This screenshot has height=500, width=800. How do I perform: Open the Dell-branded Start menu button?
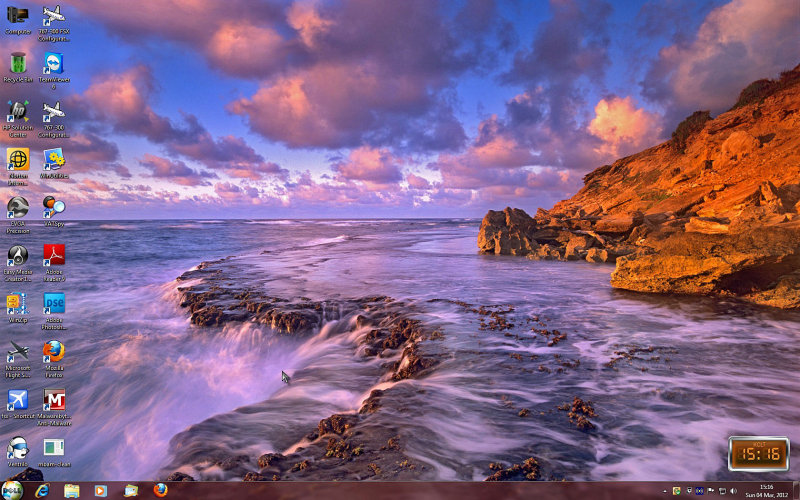click(x=12, y=490)
